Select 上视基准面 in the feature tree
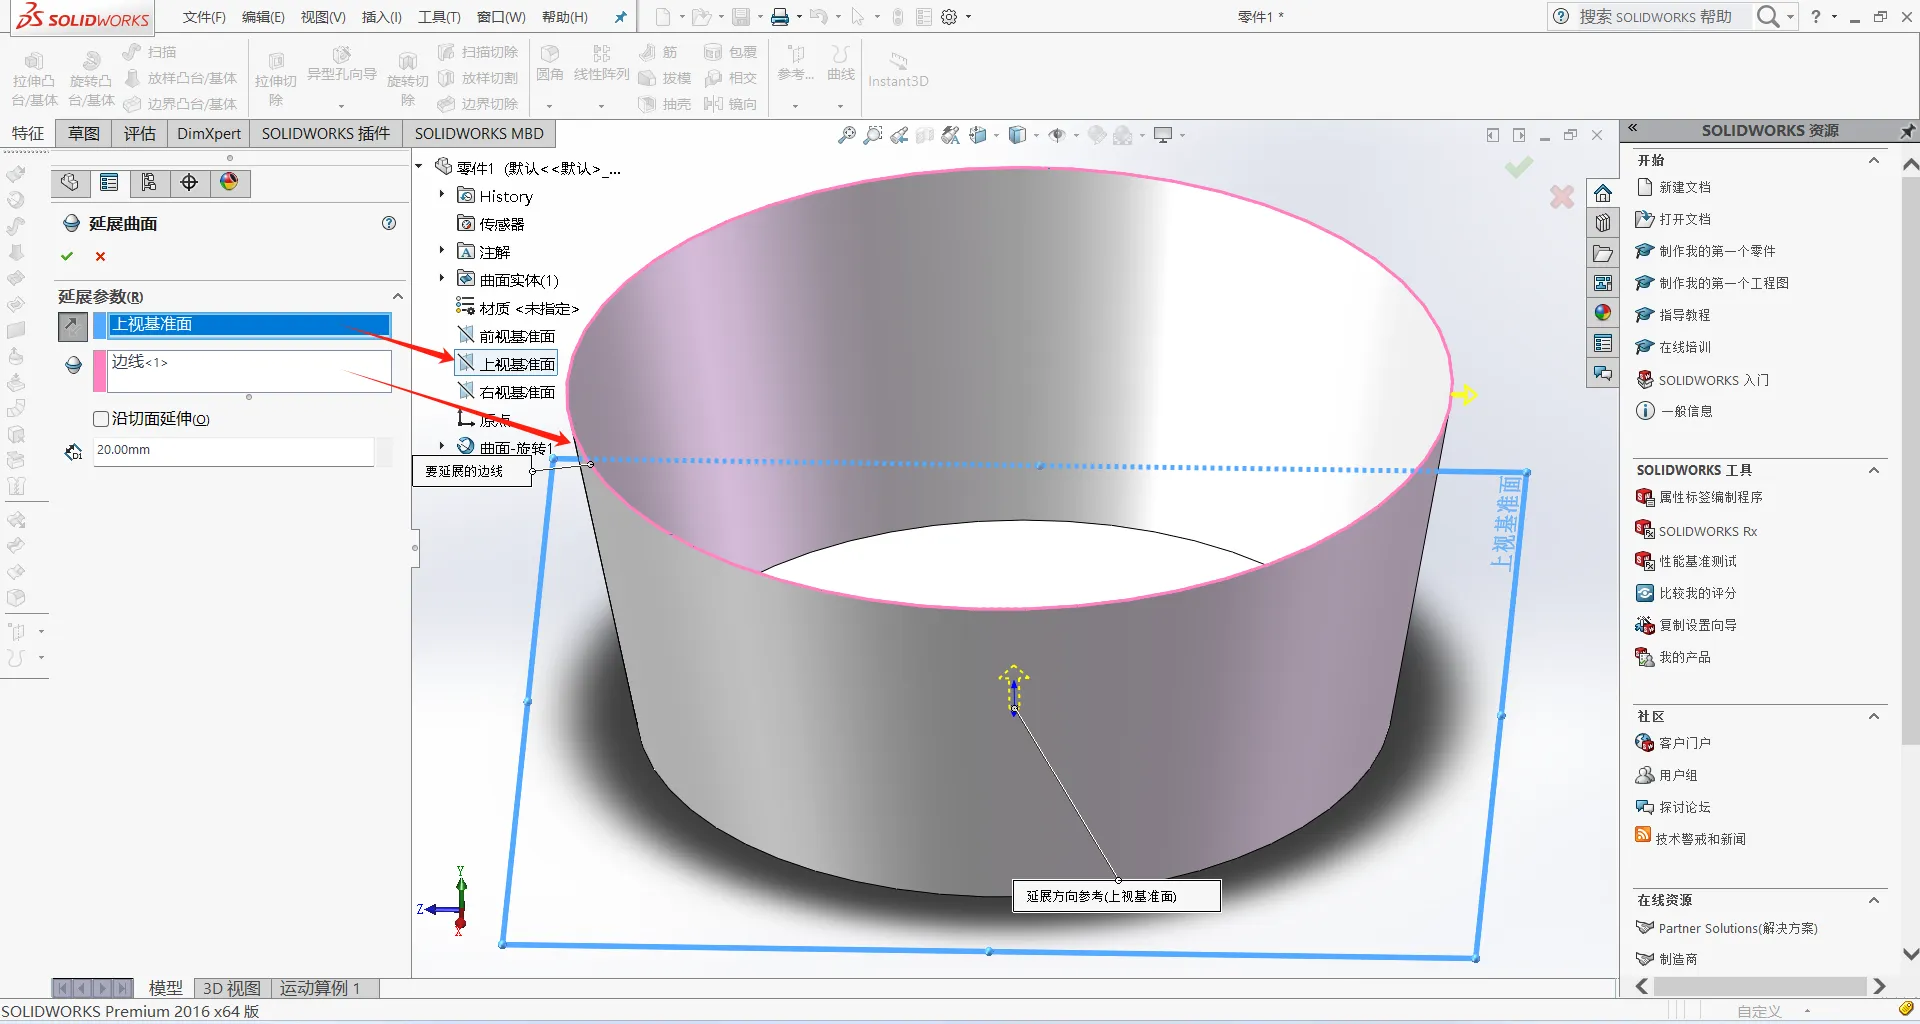Screen dimensions: 1920x1024 [516, 364]
